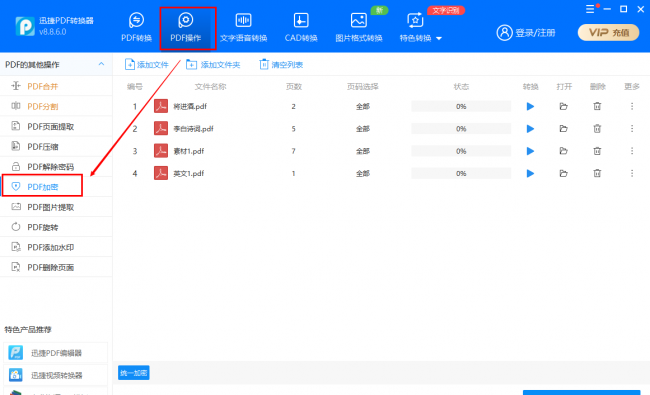Open more options for 将进酒.pdf
The width and height of the screenshot is (650, 395).
pyautogui.click(x=632, y=107)
